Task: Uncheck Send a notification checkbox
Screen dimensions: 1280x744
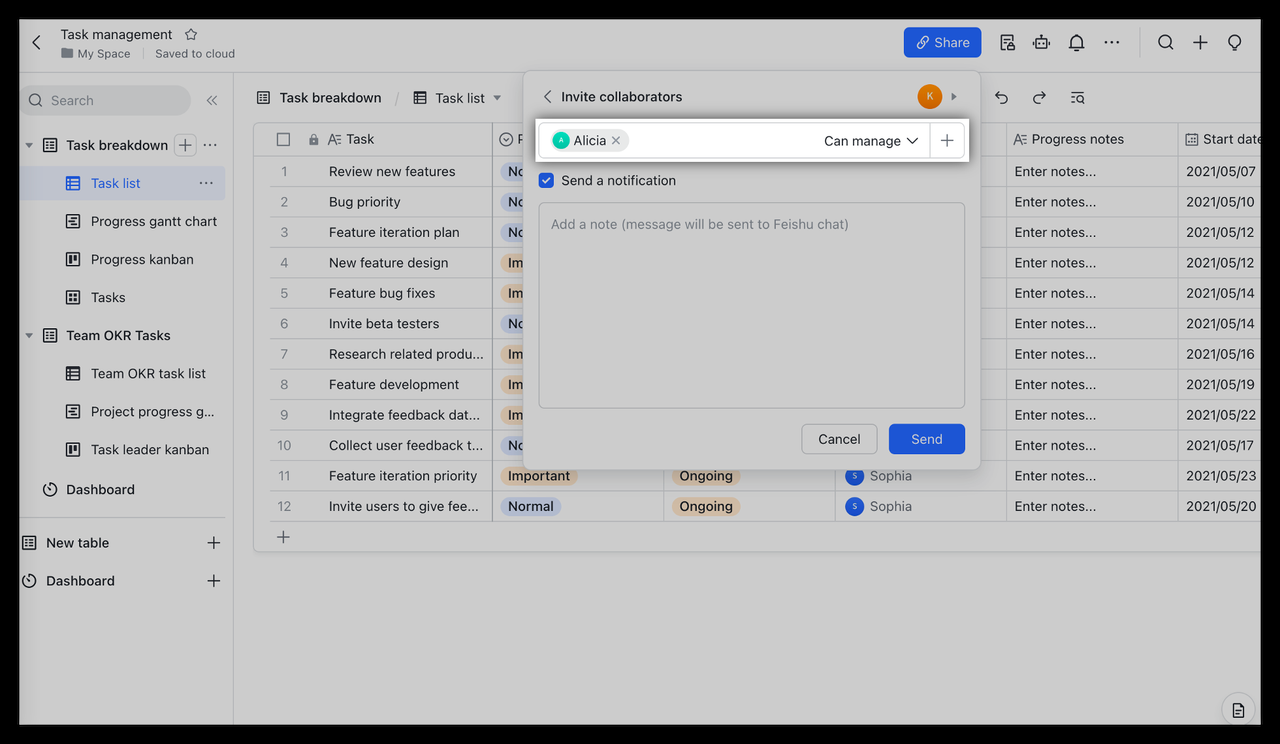Action: 546,181
